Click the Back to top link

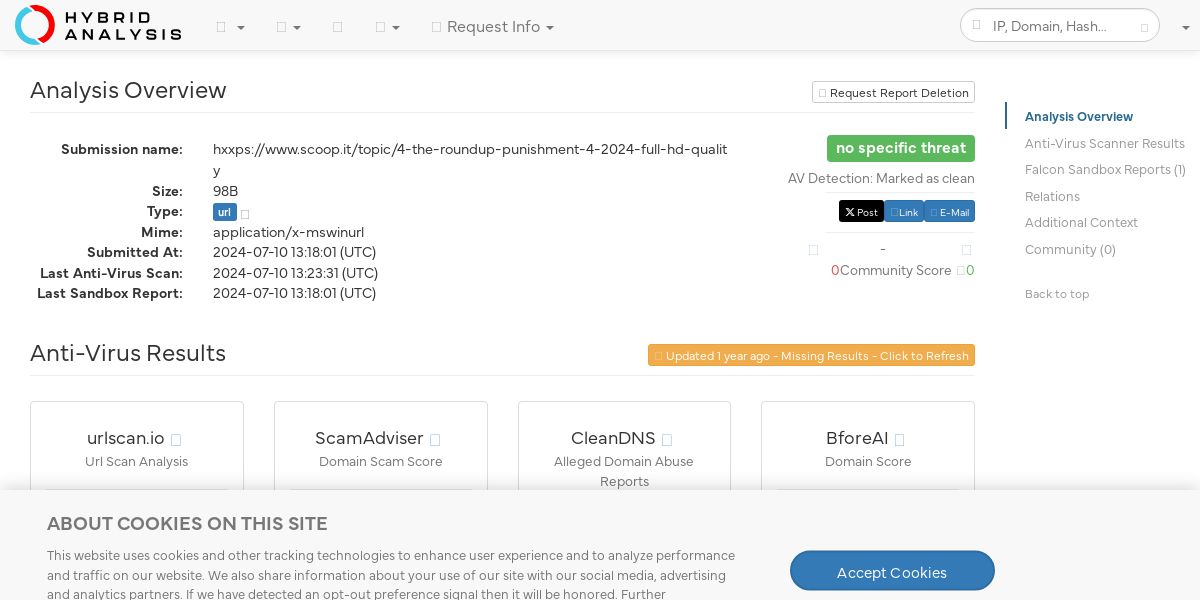pos(1056,294)
